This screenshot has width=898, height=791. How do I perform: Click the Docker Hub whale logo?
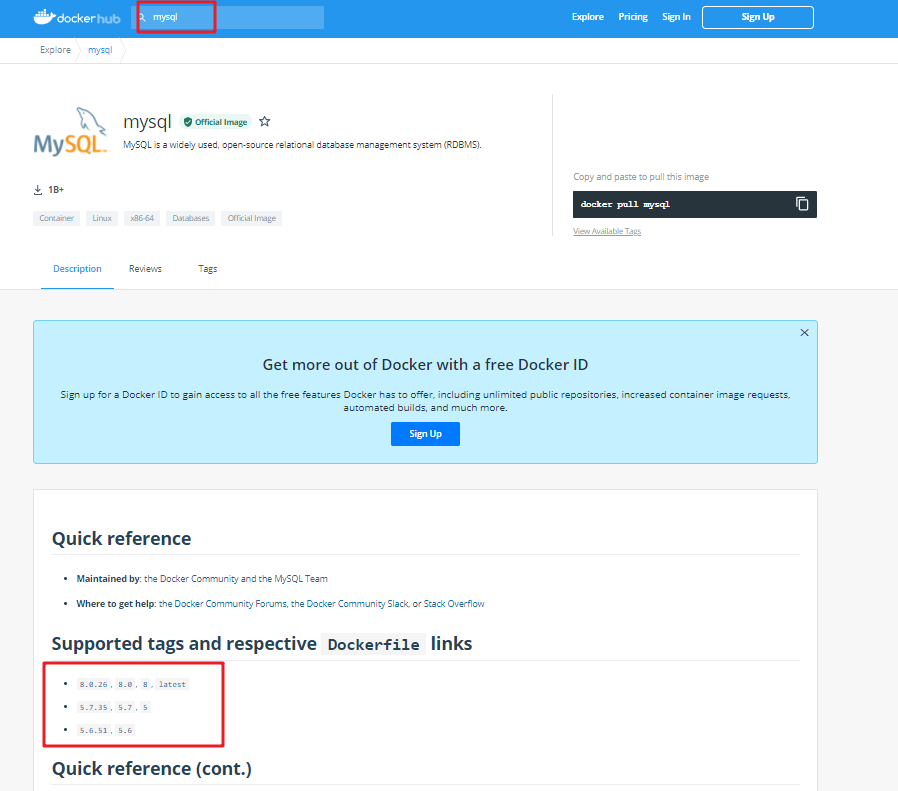point(77,17)
